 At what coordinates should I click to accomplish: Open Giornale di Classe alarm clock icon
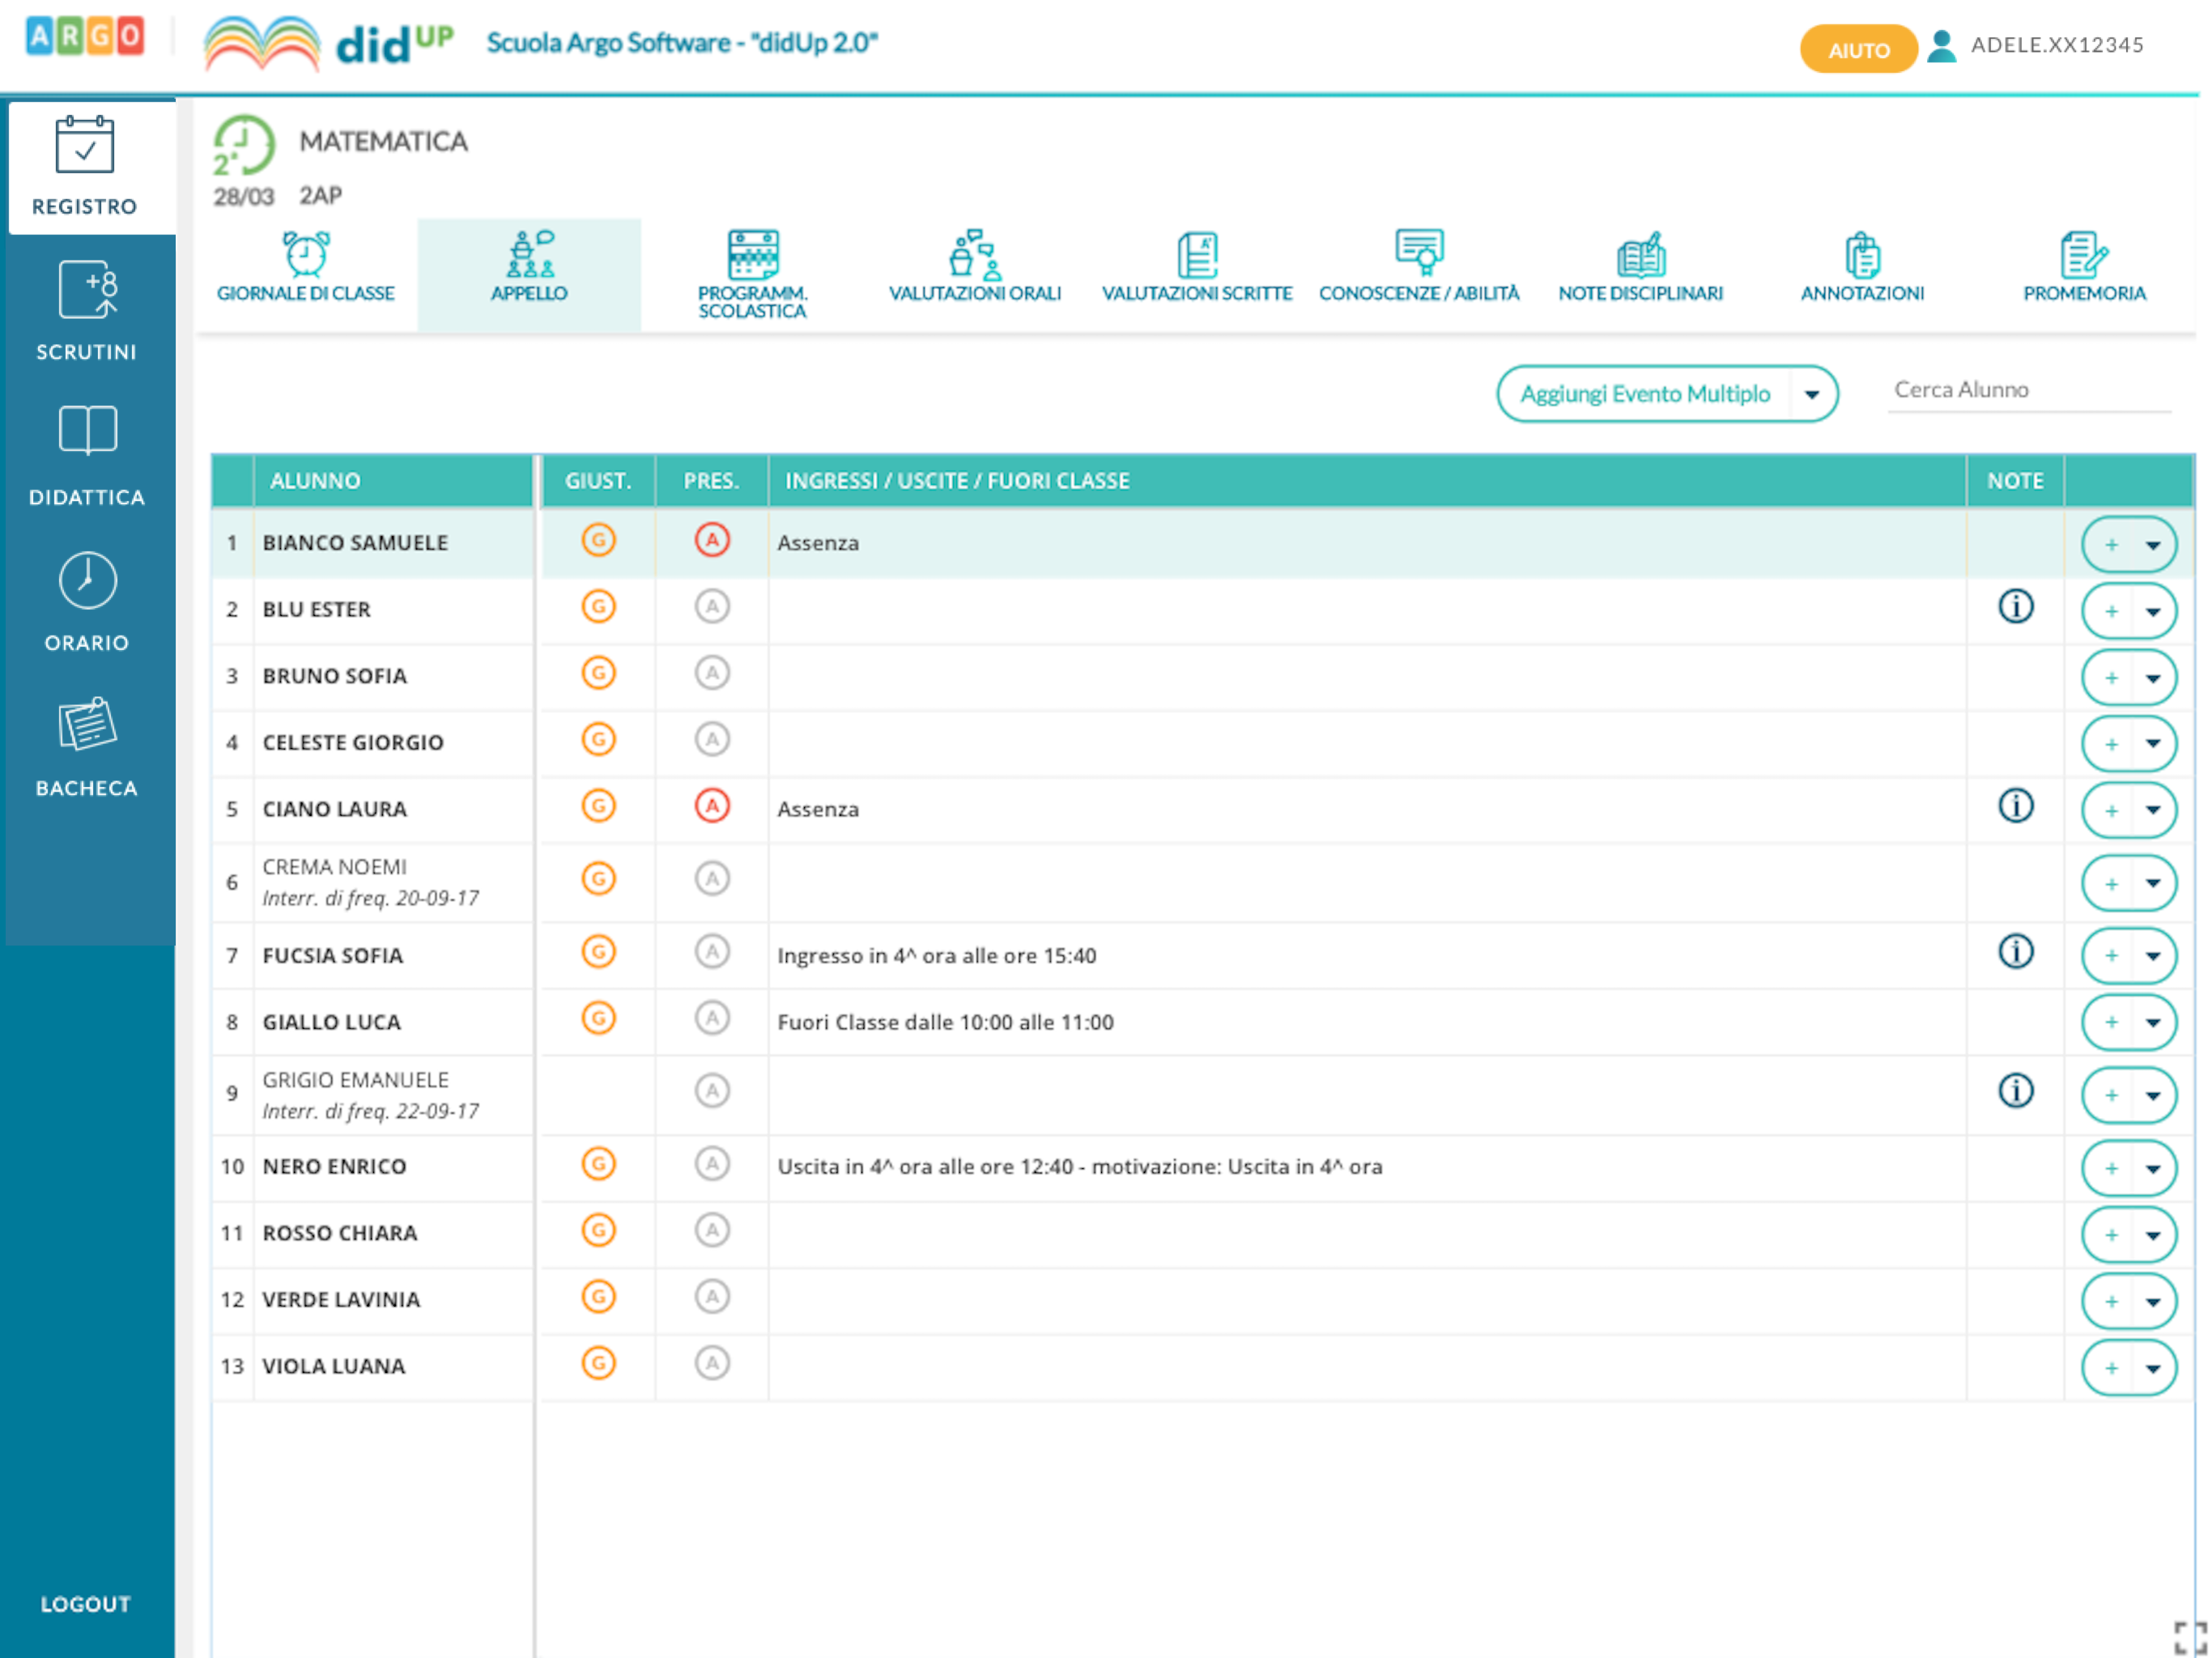(x=305, y=255)
